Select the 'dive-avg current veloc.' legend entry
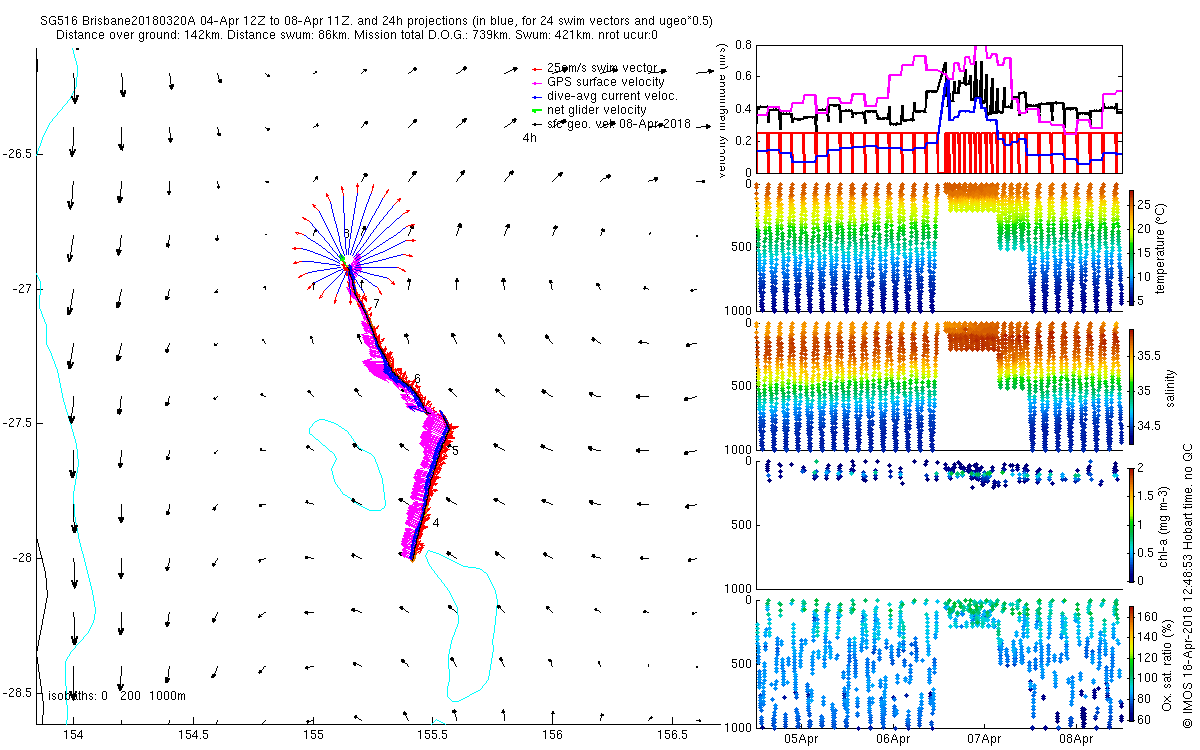This screenshot has height=750, width=1200. pyautogui.click(x=604, y=95)
